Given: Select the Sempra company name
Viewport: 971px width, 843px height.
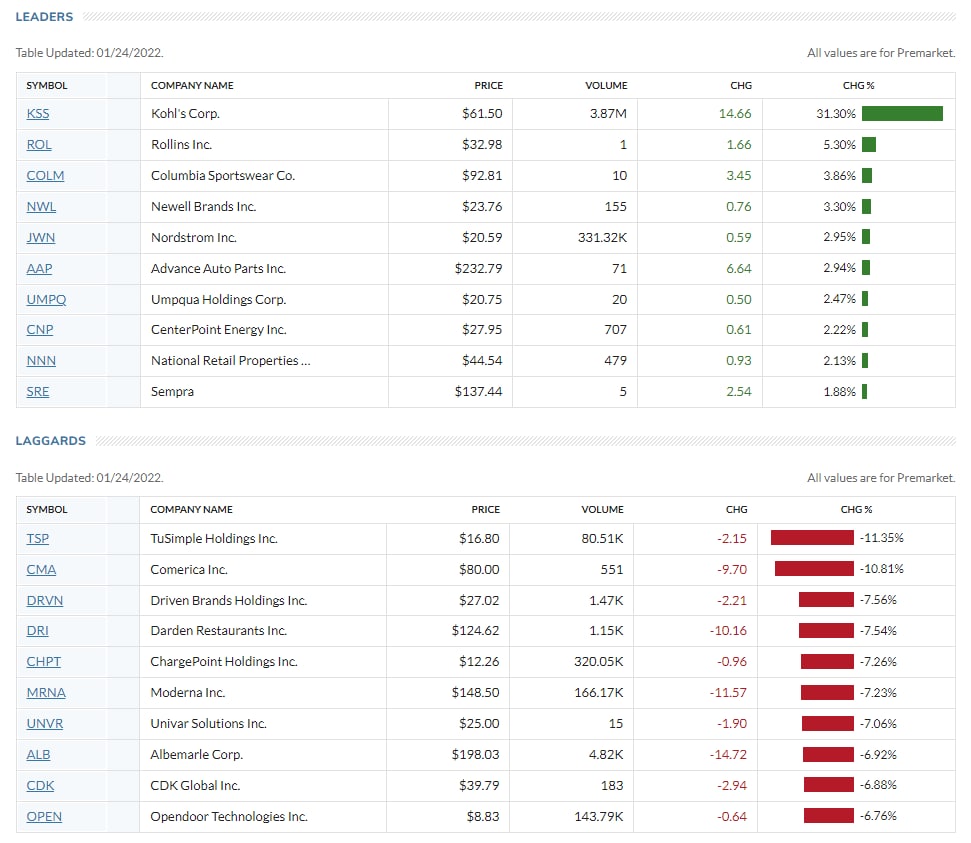Looking at the screenshot, I should pyautogui.click(x=172, y=392).
